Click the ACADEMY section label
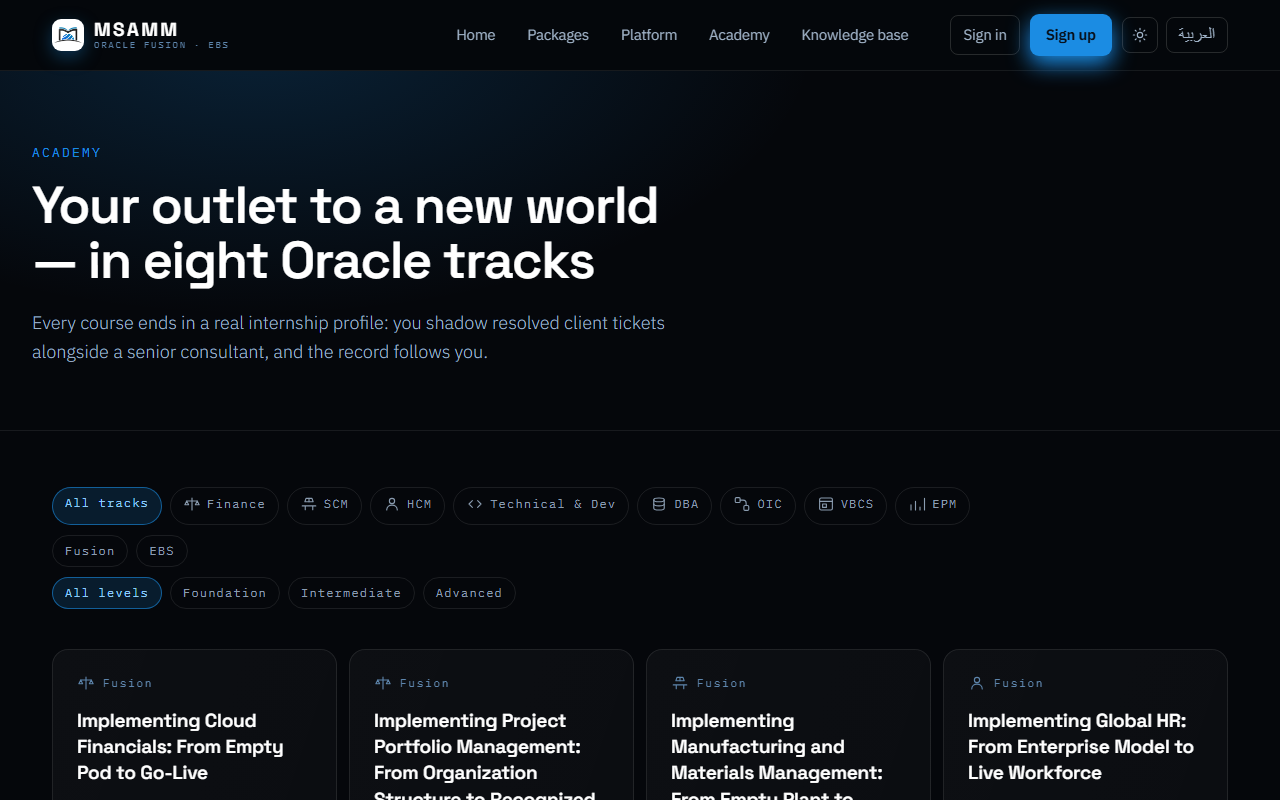 tap(67, 153)
